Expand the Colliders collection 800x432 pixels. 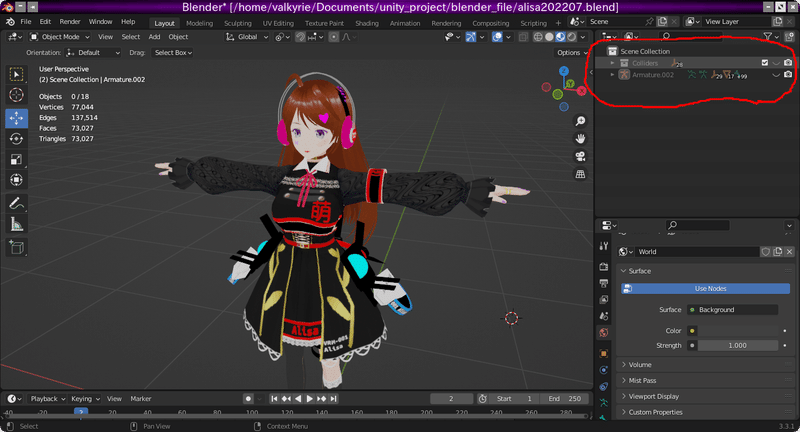613,63
